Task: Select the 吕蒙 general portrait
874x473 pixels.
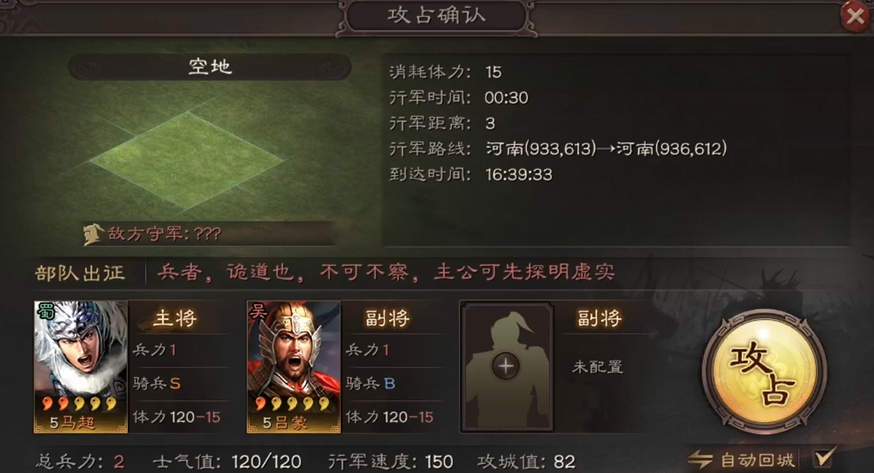Action: (294, 367)
